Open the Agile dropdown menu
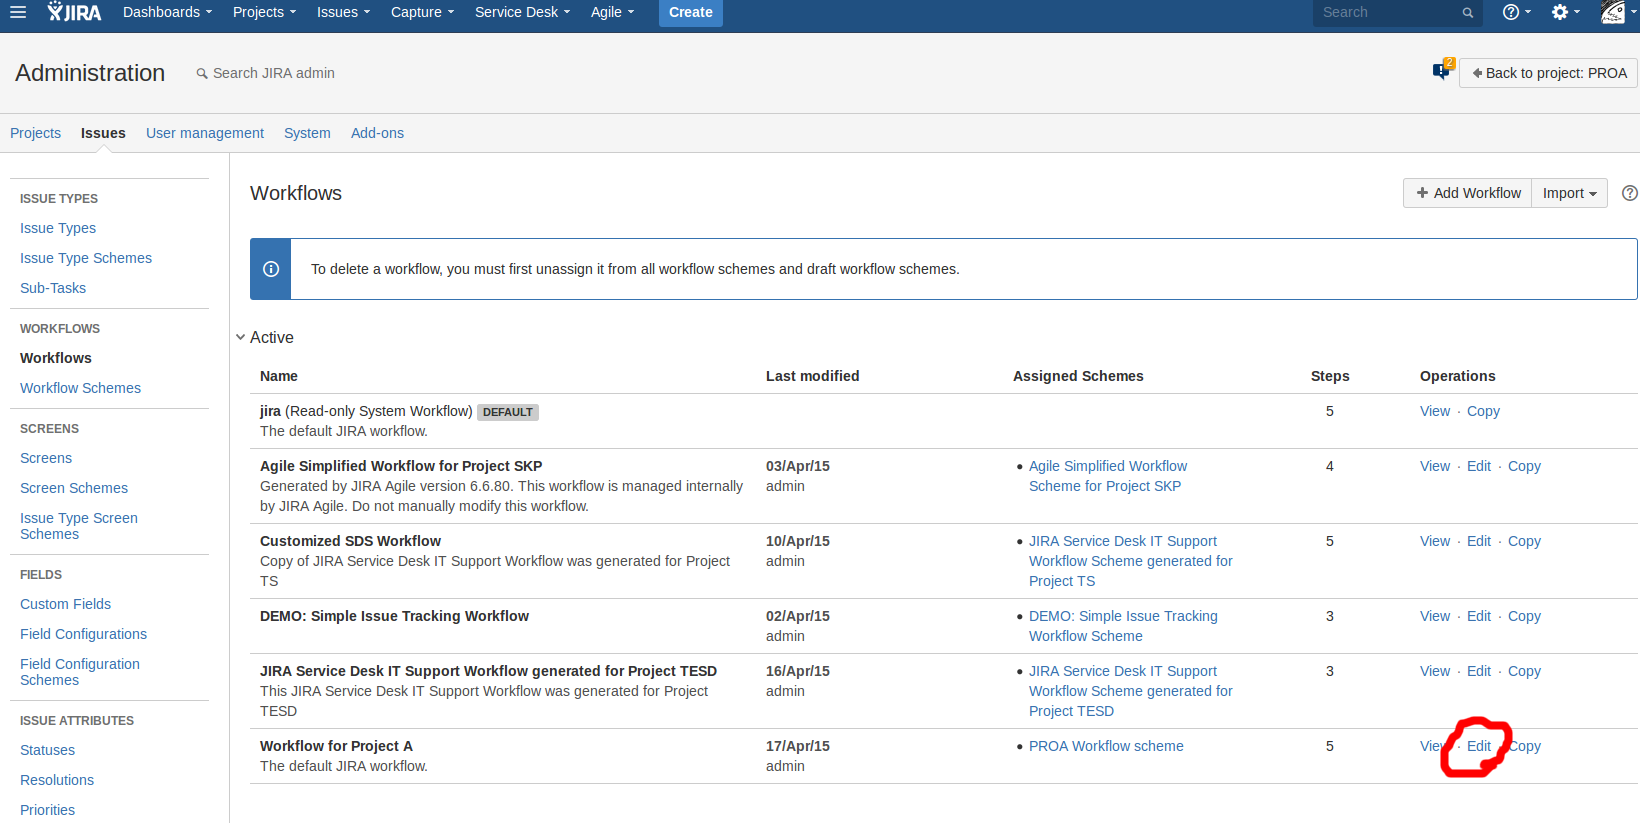This screenshot has height=823, width=1640. (x=612, y=12)
